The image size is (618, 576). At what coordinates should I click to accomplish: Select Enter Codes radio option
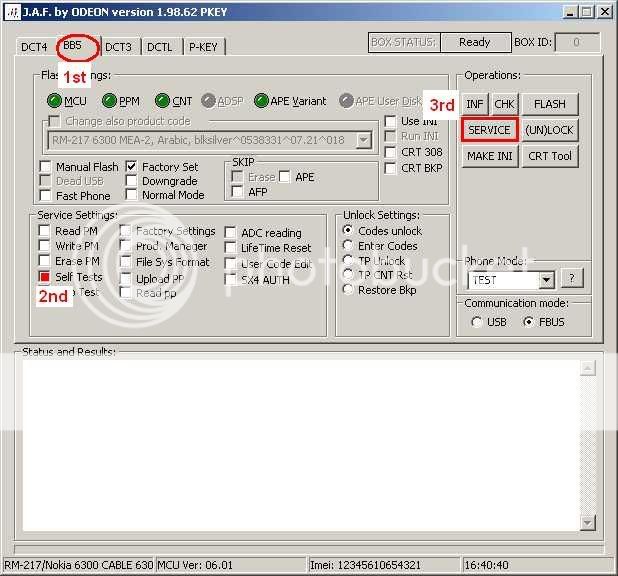click(x=348, y=246)
